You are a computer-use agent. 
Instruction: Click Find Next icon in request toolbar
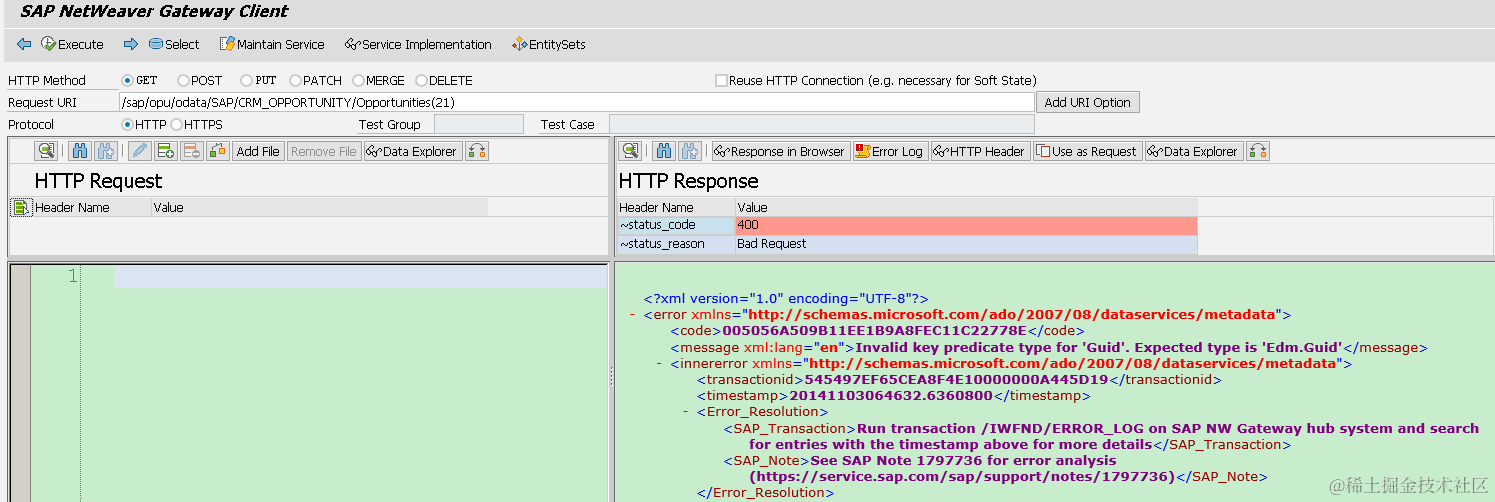(x=104, y=151)
